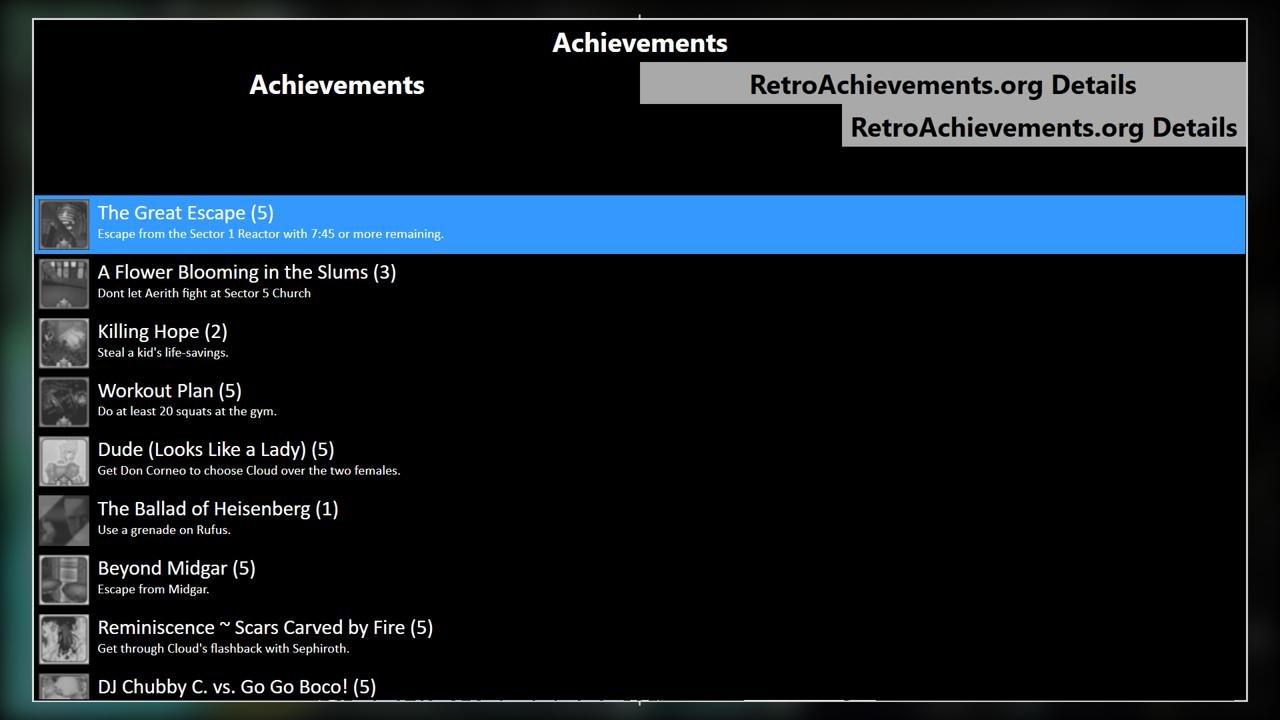The image size is (1280, 720).
Task: Click Reminiscence ~ Scars Carved by Fire badge
Action: point(64,639)
